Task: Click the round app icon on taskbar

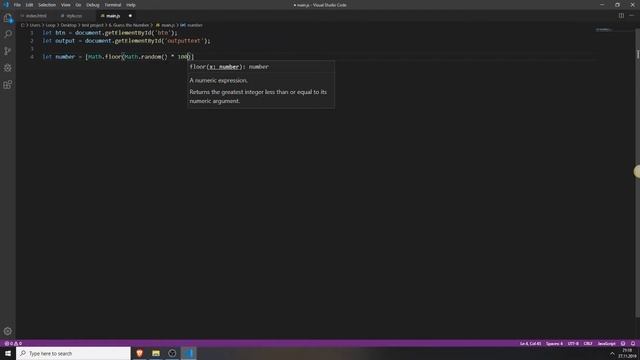Action: (172, 353)
